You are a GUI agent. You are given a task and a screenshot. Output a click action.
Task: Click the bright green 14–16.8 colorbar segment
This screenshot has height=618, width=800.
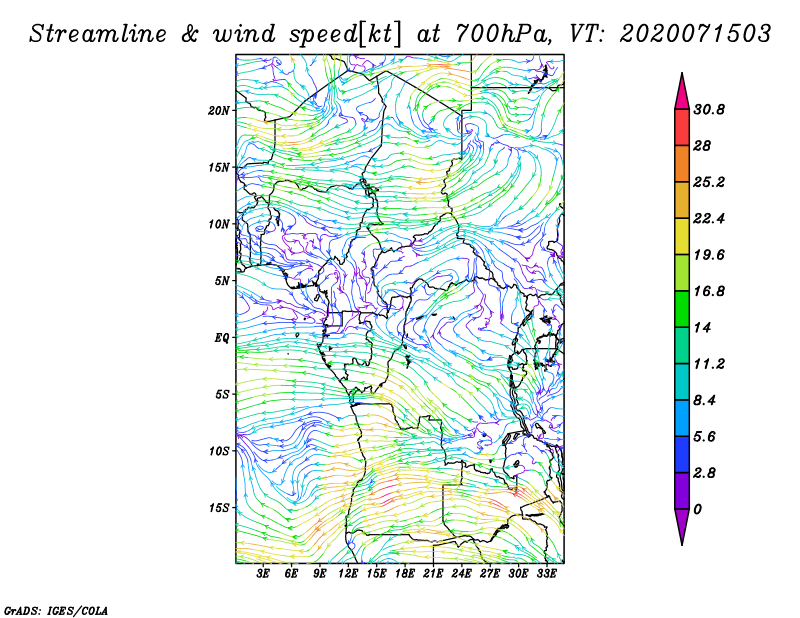pyautogui.click(x=682, y=309)
